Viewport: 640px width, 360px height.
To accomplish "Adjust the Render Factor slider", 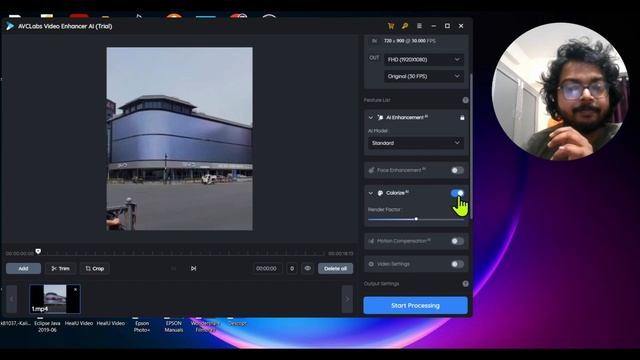I will coord(416,219).
